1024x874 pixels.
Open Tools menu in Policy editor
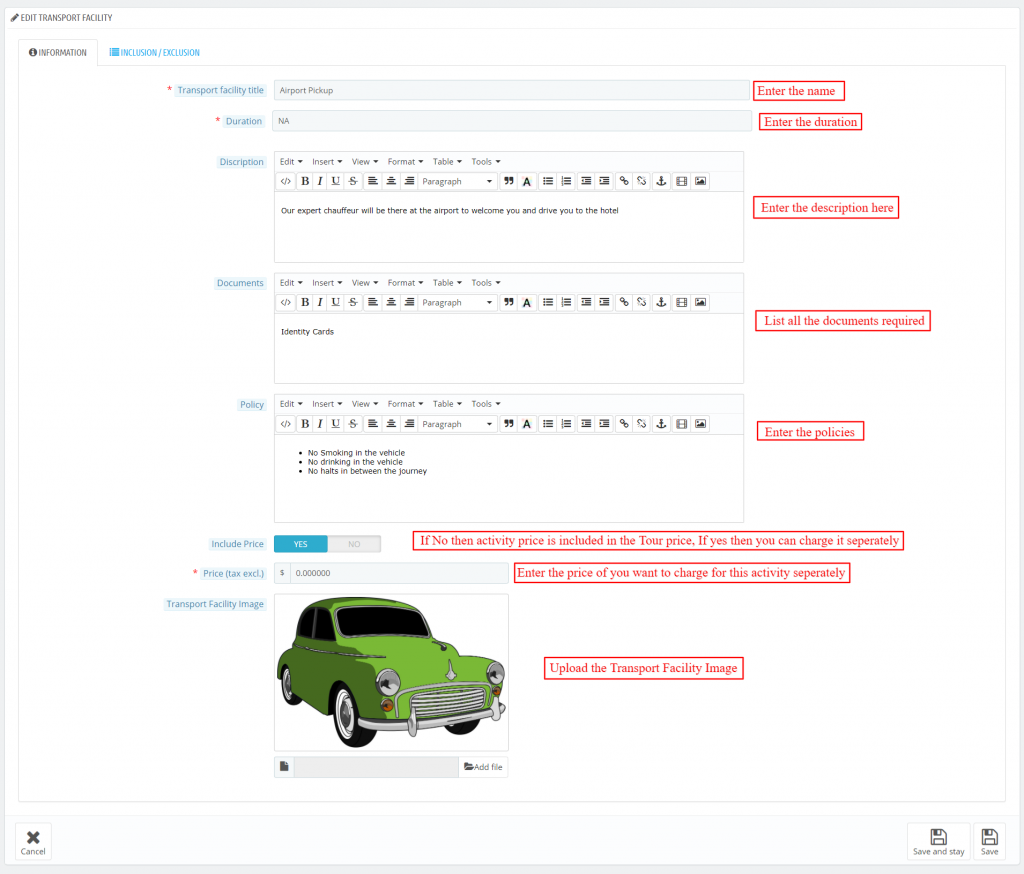point(486,404)
